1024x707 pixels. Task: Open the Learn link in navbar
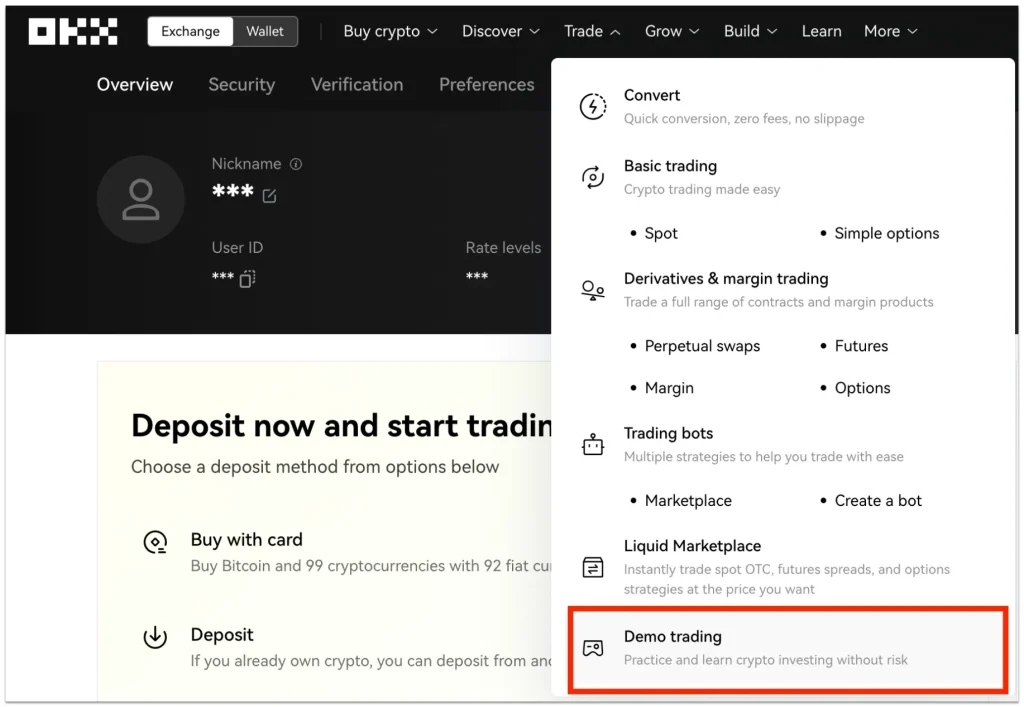click(x=822, y=31)
